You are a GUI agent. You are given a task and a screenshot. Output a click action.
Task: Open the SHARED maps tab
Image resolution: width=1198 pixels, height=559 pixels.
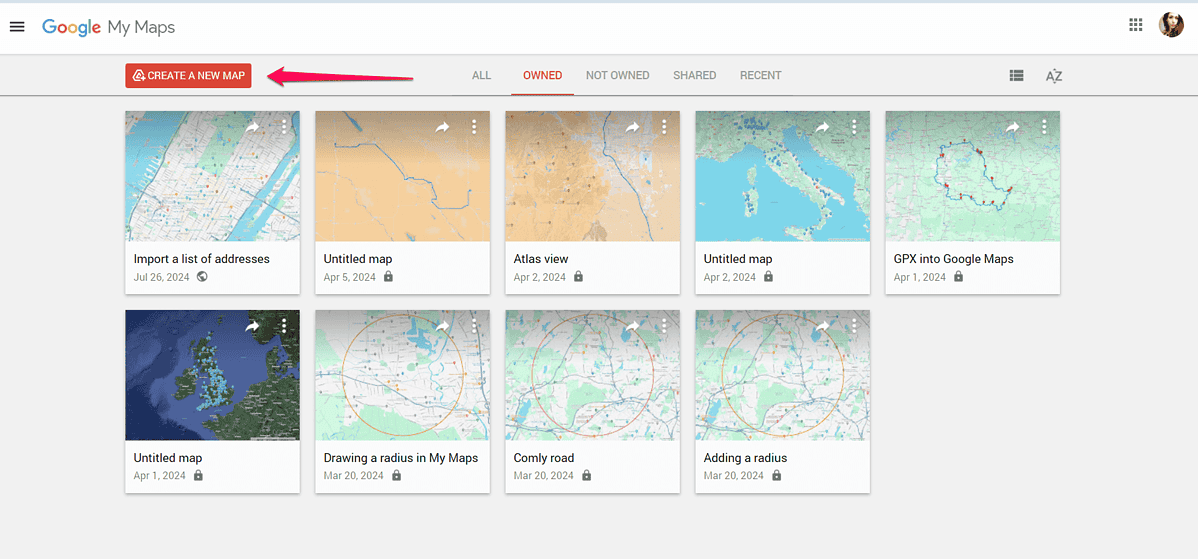pyautogui.click(x=694, y=76)
